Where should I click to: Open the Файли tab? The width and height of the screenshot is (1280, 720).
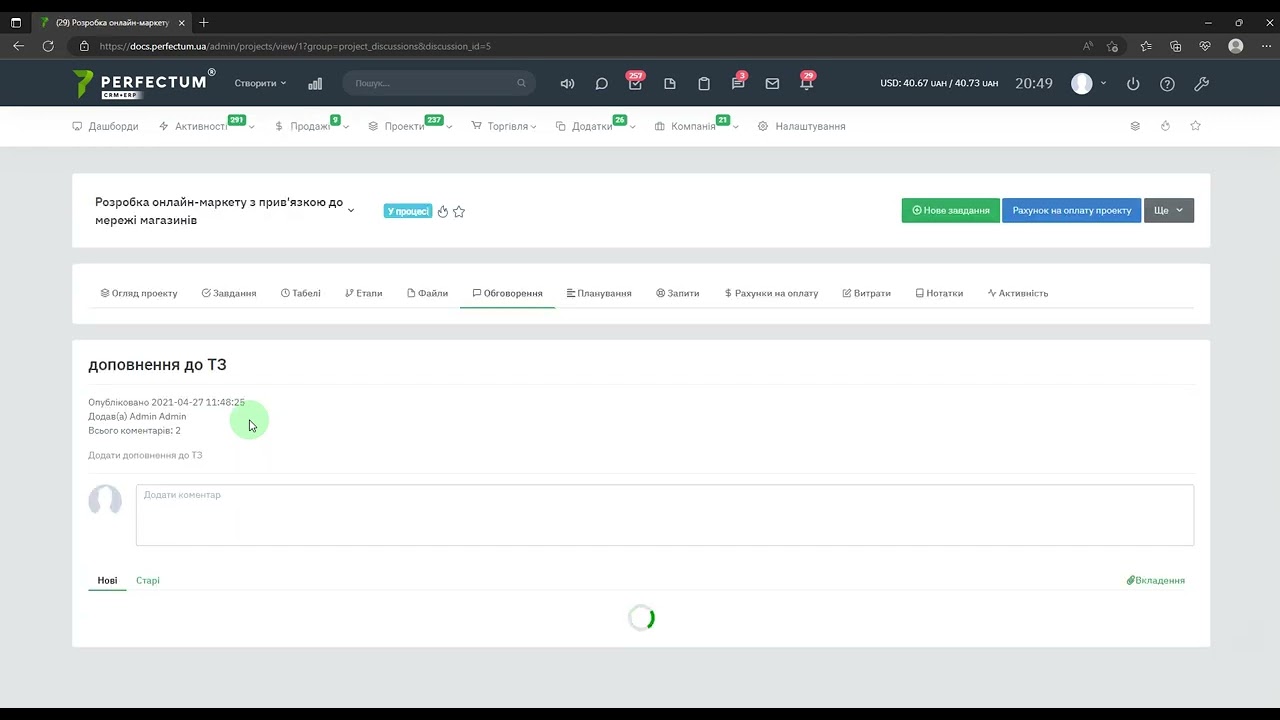coord(428,293)
